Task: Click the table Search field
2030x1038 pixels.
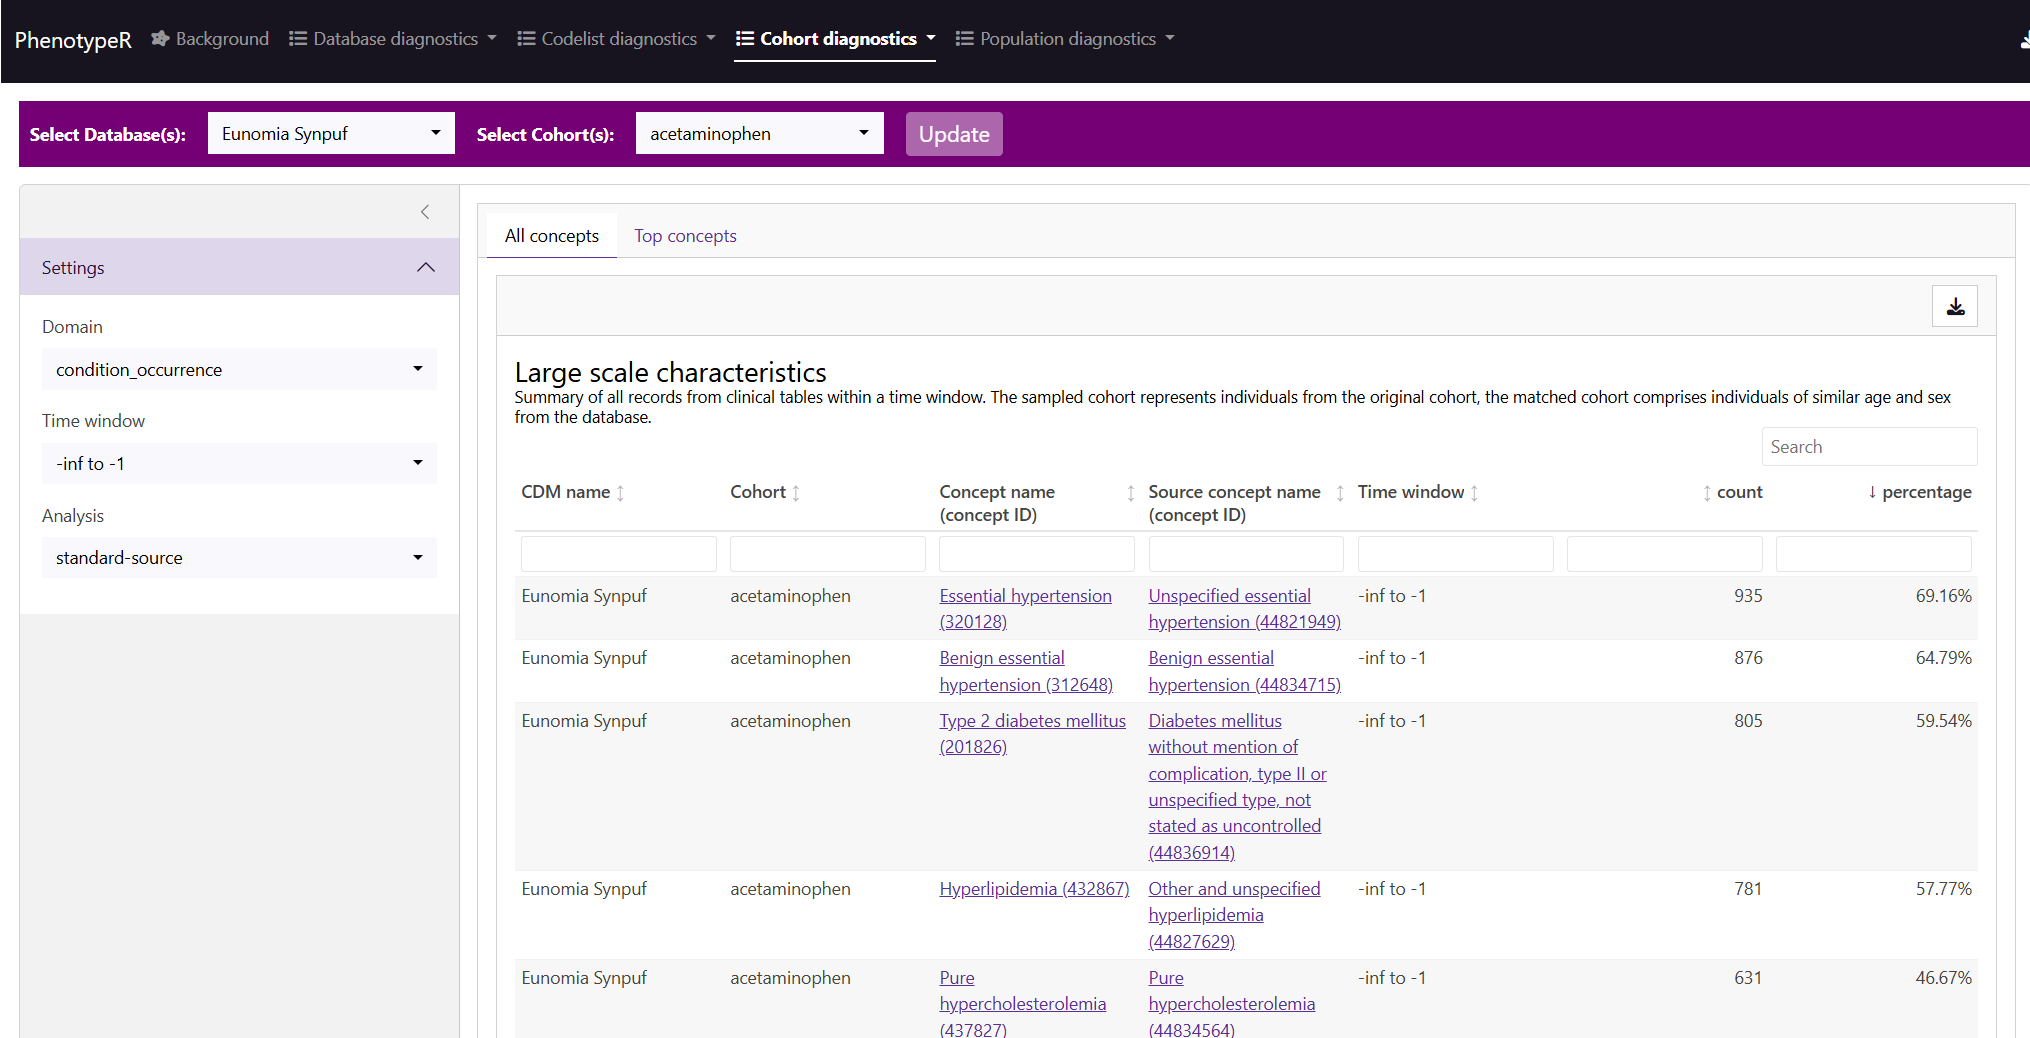Action: pyautogui.click(x=1868, y=447)
